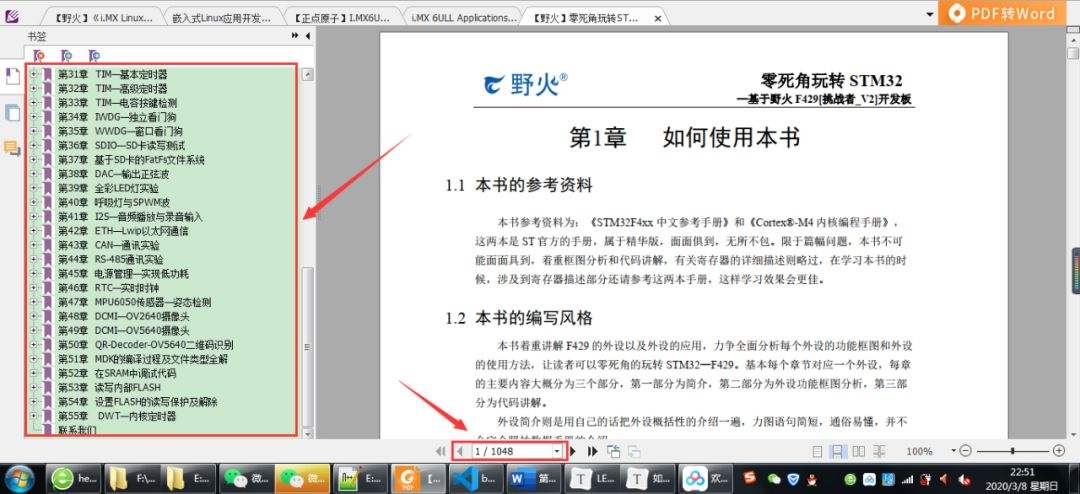Open bookmark 第50章 QR-Decoder-OV5640二维码识别

(145, 345)
